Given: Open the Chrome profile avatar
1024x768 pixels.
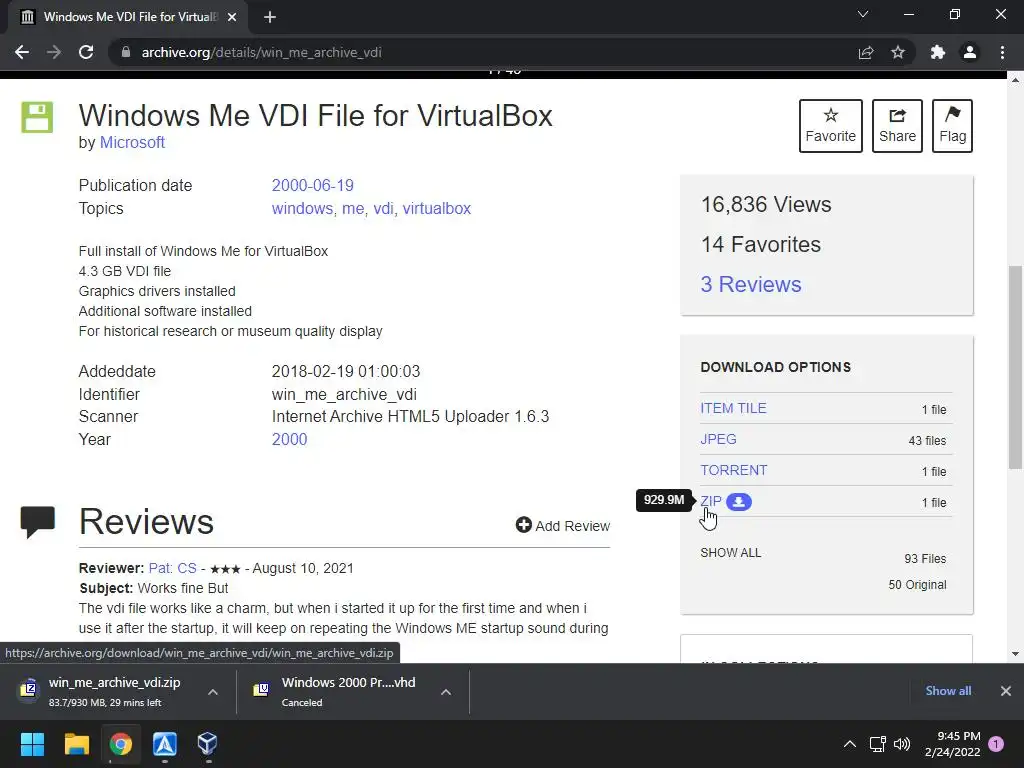Looking at the screenshot, I should 970,52.
